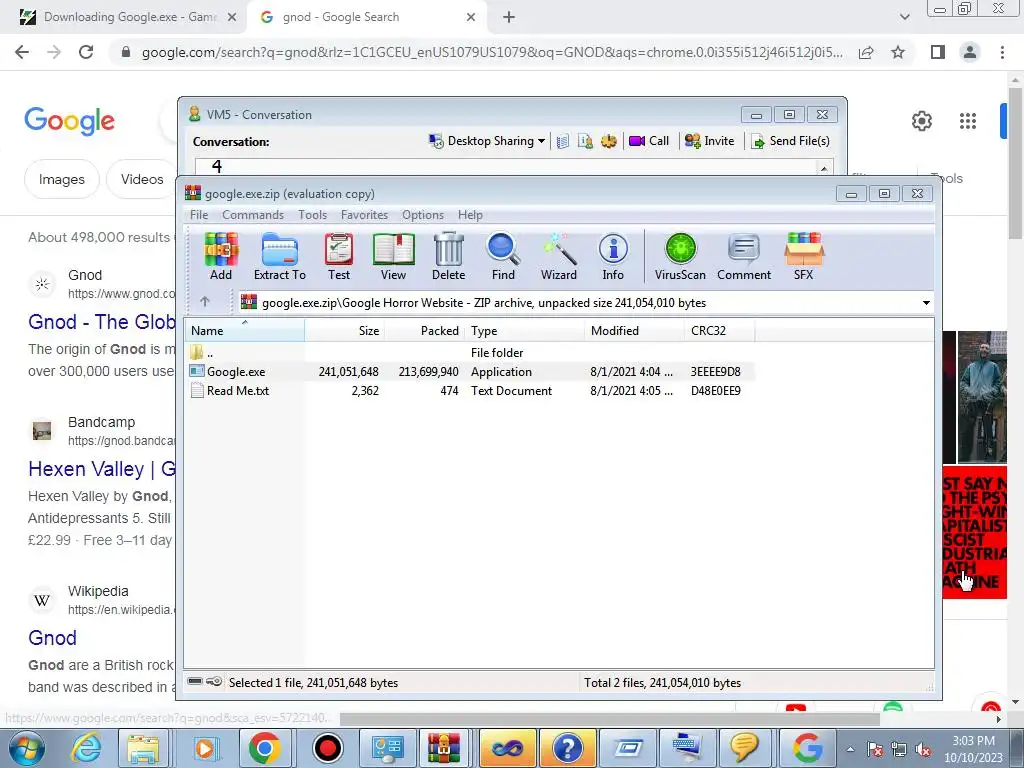Launch the Wizard wand tool
This screenshot has width=1024, height=768.
(x=558, y=257)
